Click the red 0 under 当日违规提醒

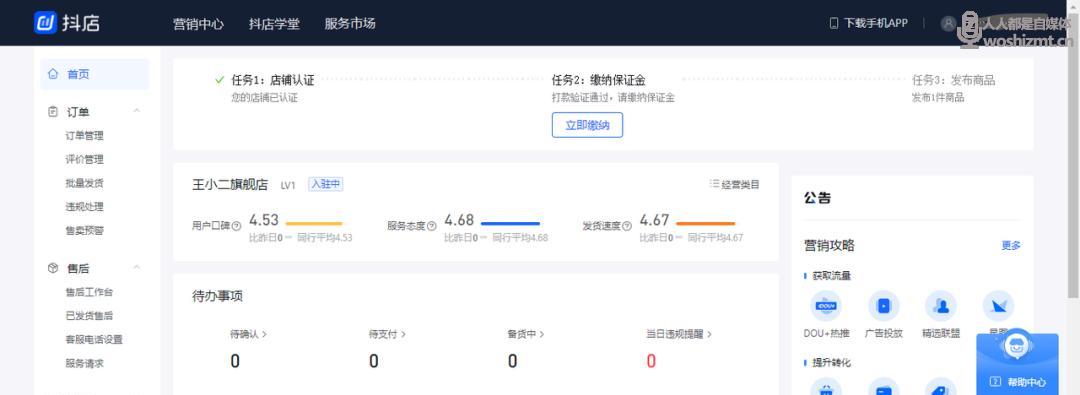pos(651,361)
